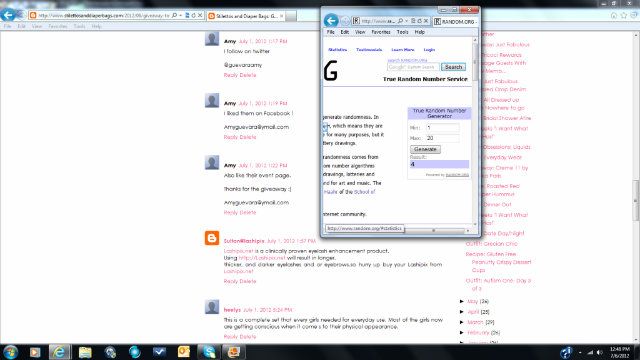This screenshot has width=640, height=360.
Task: Follow the Statistics link on RANDOM.ORG
Action: (x=338, y=50)
